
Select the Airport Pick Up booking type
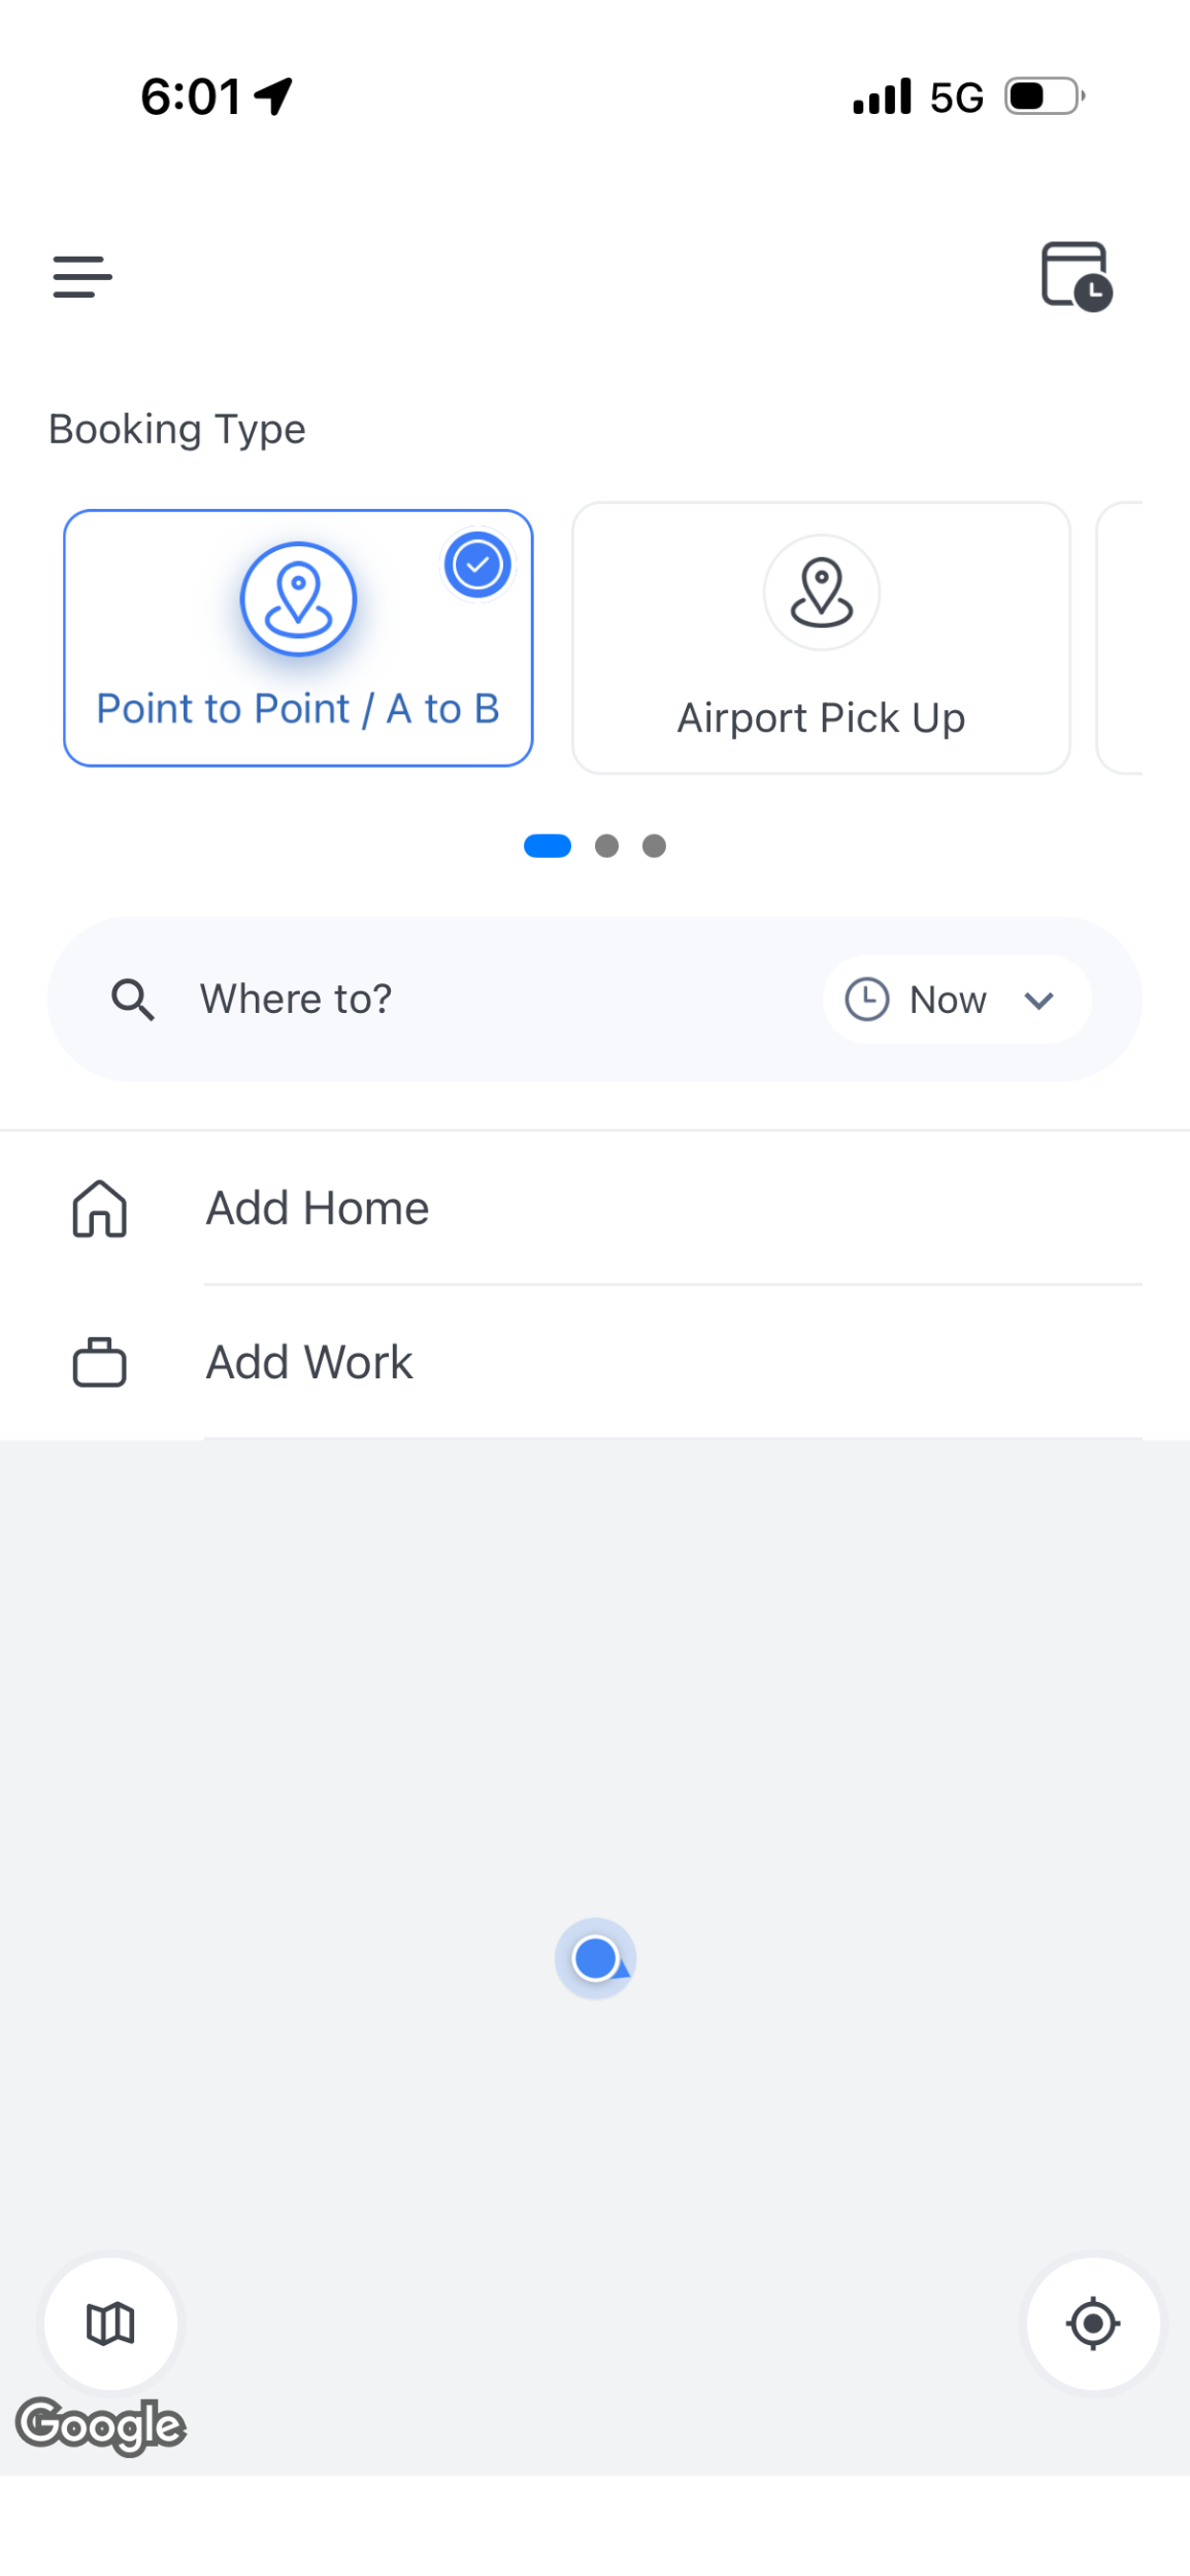821,638
